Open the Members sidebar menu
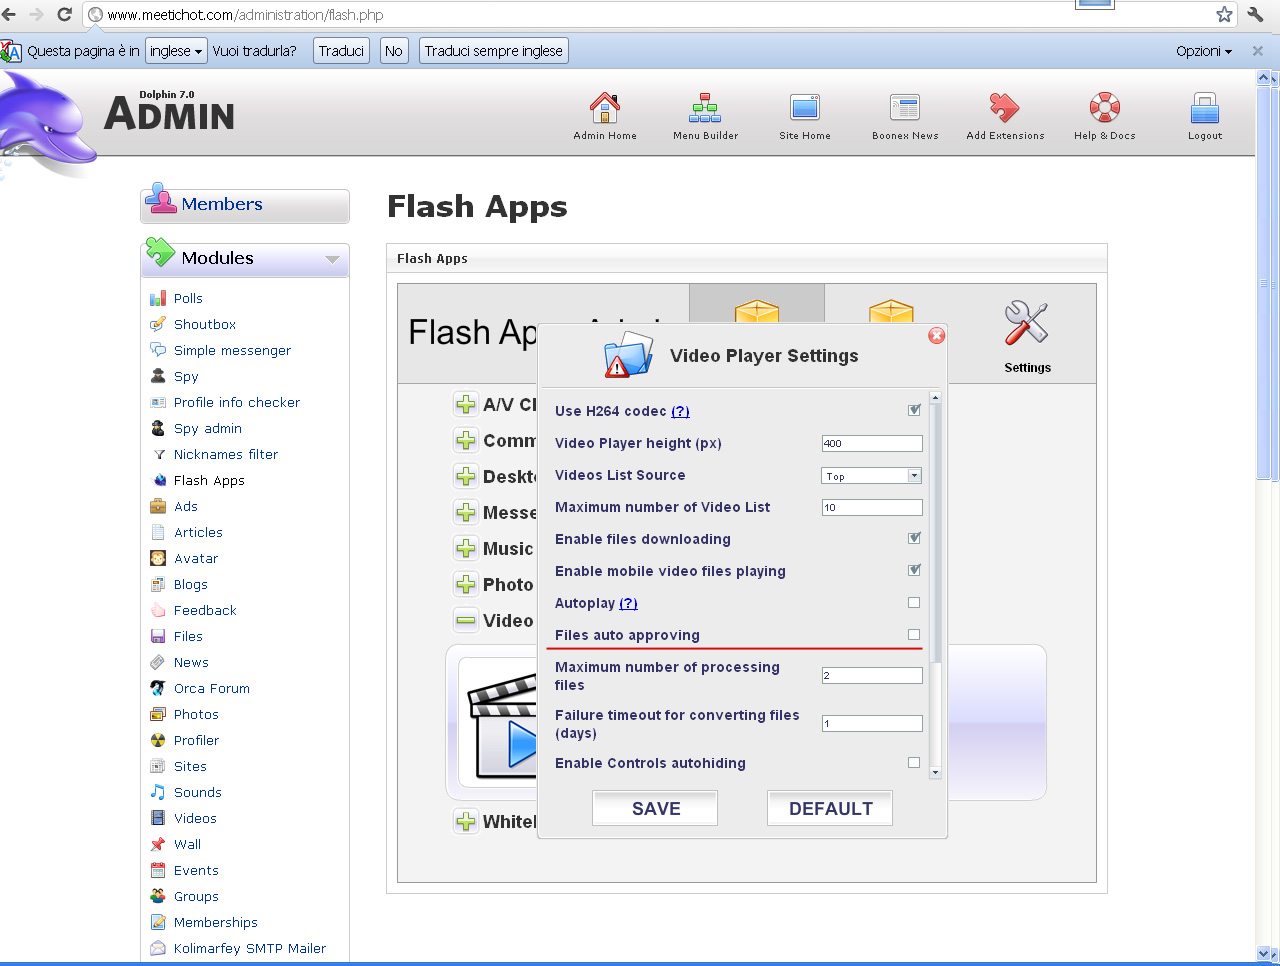The height and width of the screenshot is (966, 1280). [x=222, y=204]
